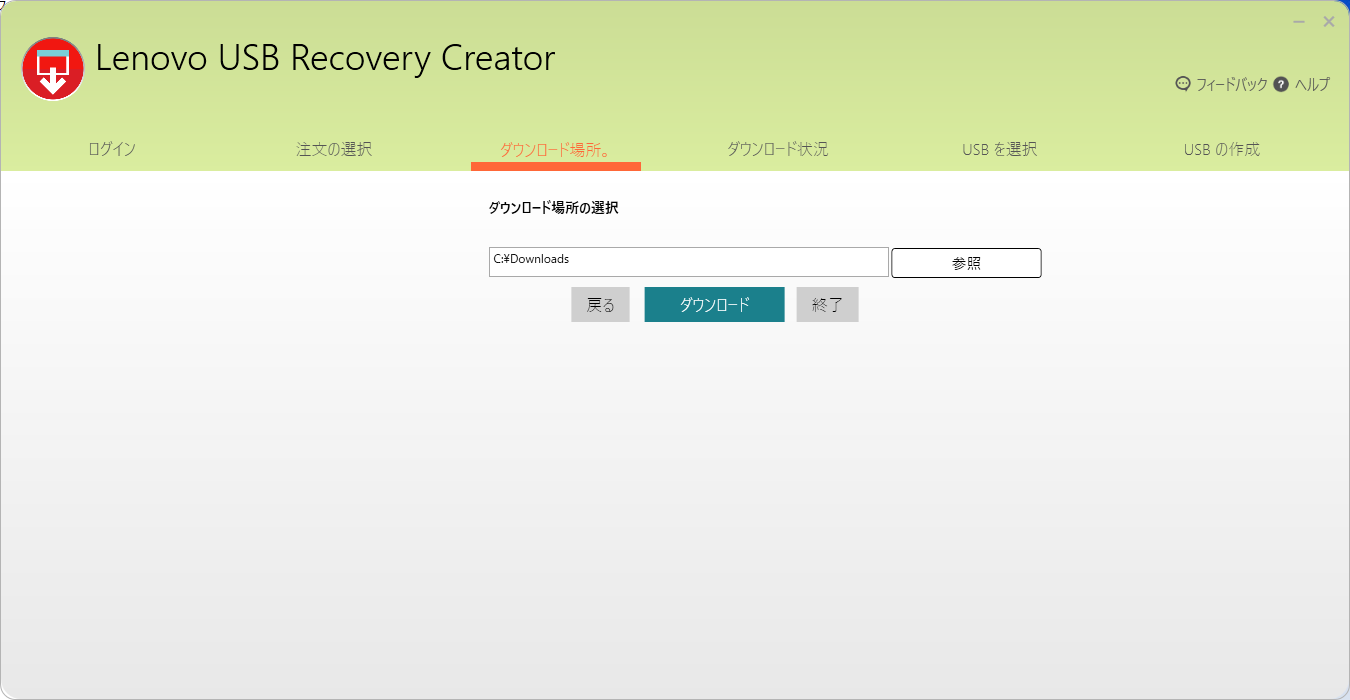The height and width of the screenshot is (700, 1350).
Task: Open the ヘルプ link
Action: [x=1312, y=85]
